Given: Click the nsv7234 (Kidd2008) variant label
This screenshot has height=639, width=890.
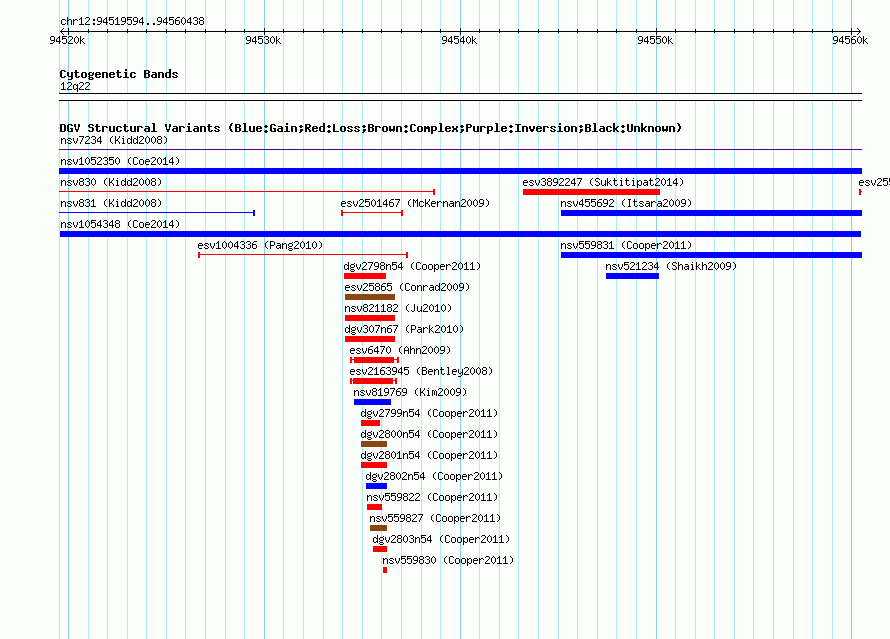Looking at the screenshot, I should pos(114,140).
